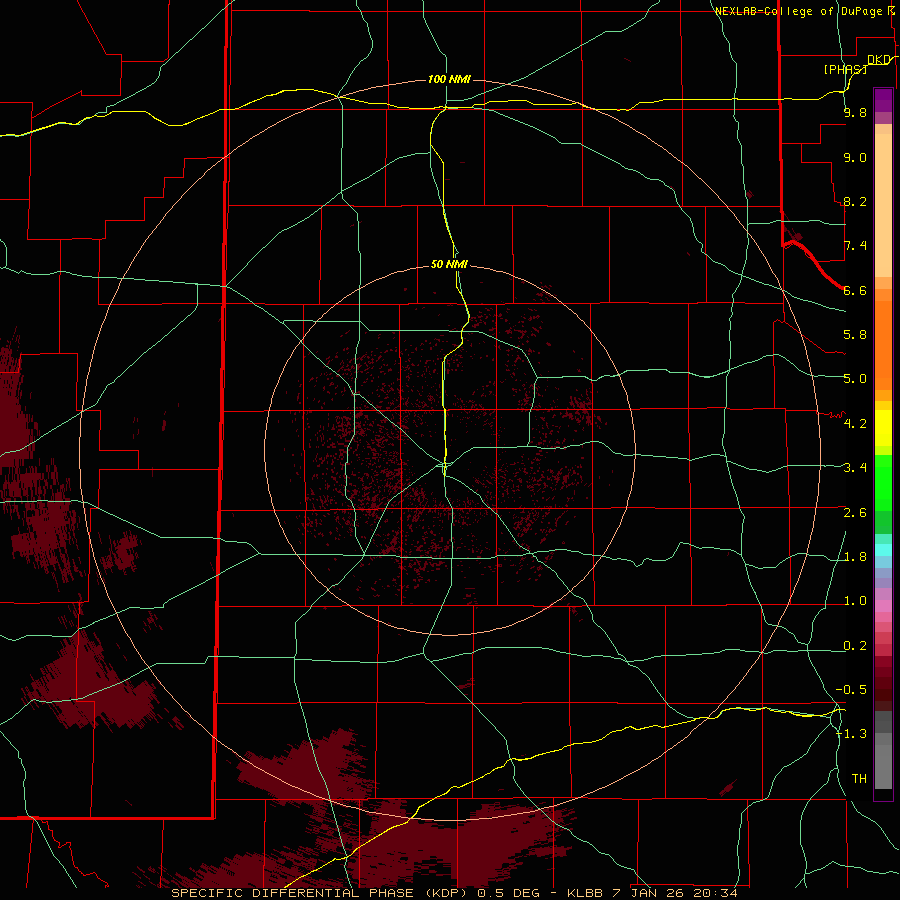The image size is (900, 900).
Task: Click the [PHAS] units label
Action: pos(845,69)
